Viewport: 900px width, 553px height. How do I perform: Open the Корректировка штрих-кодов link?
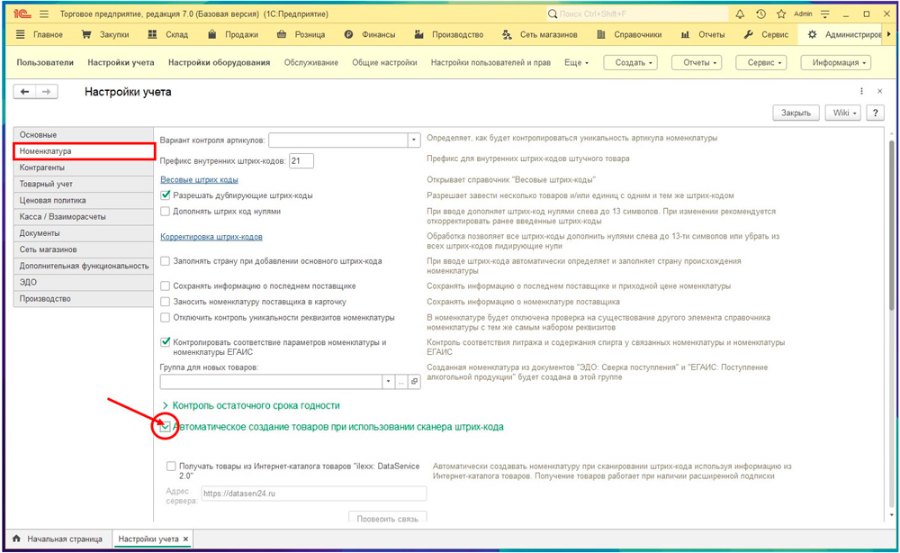211,237
